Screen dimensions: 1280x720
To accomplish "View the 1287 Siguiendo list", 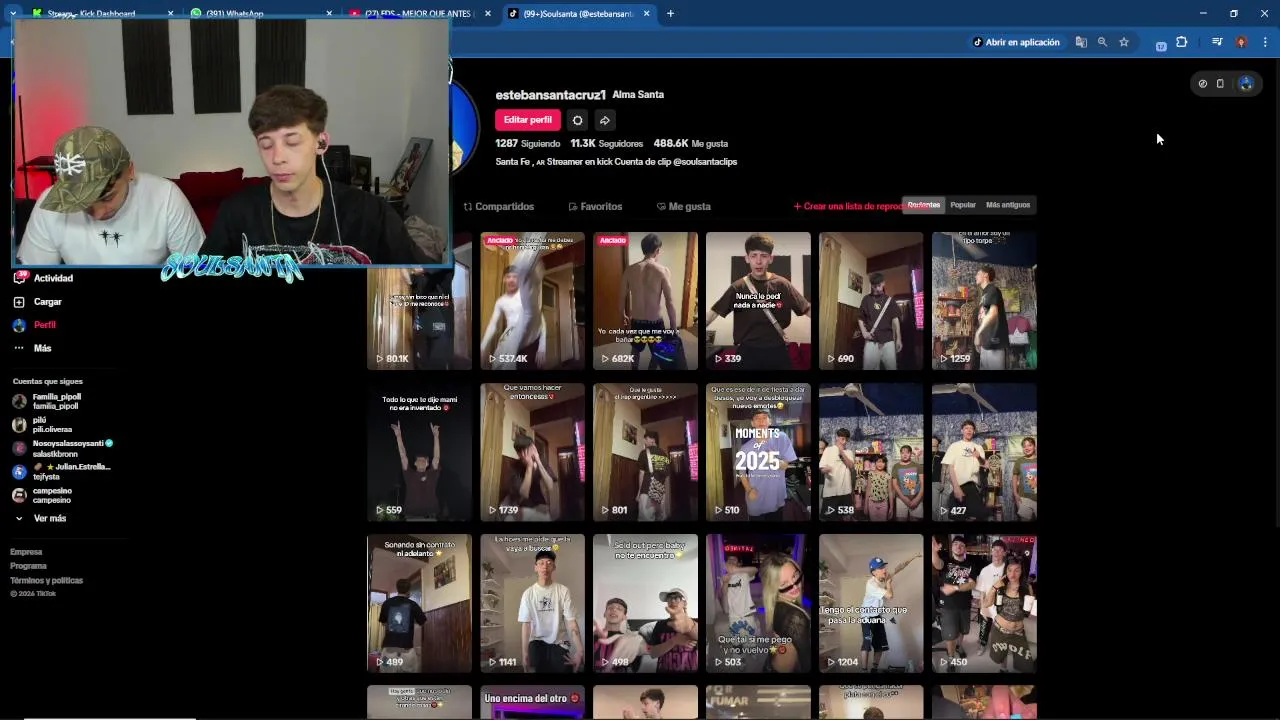I will [527, 143].
